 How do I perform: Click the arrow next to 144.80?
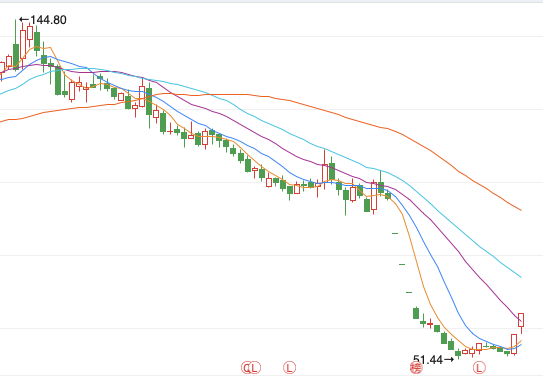25,19
